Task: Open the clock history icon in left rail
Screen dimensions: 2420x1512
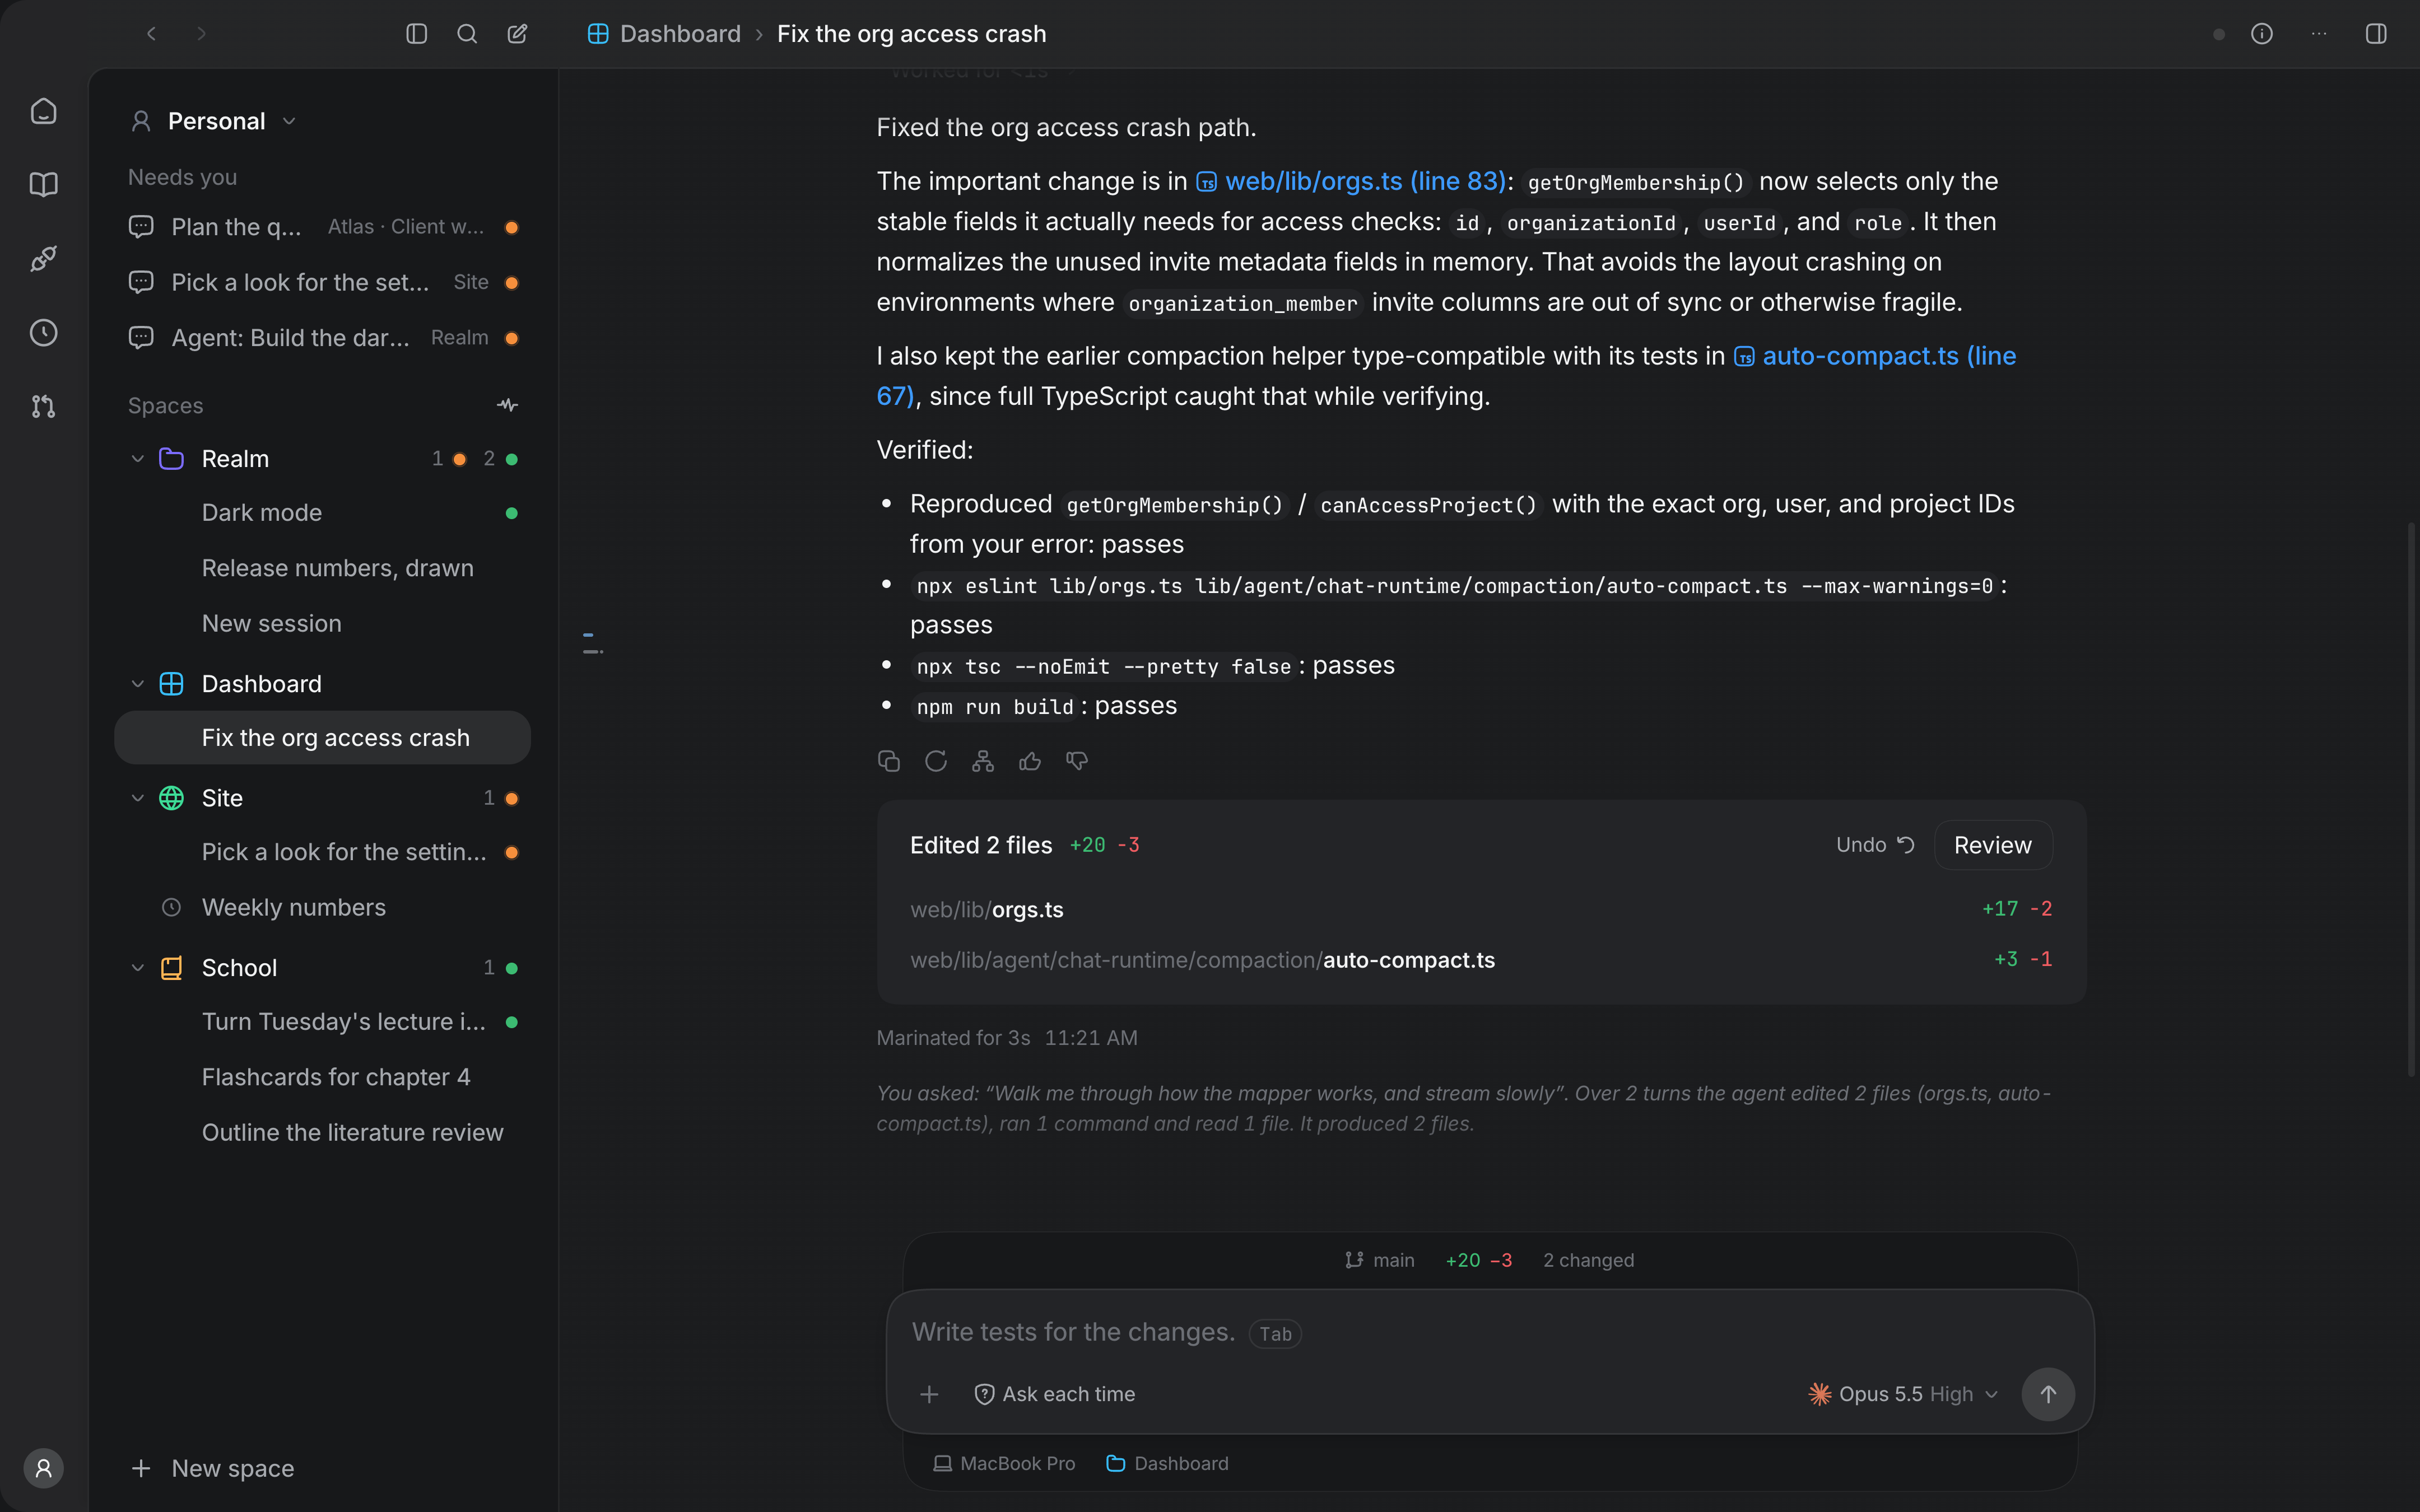Action: (x=43, y=333)
